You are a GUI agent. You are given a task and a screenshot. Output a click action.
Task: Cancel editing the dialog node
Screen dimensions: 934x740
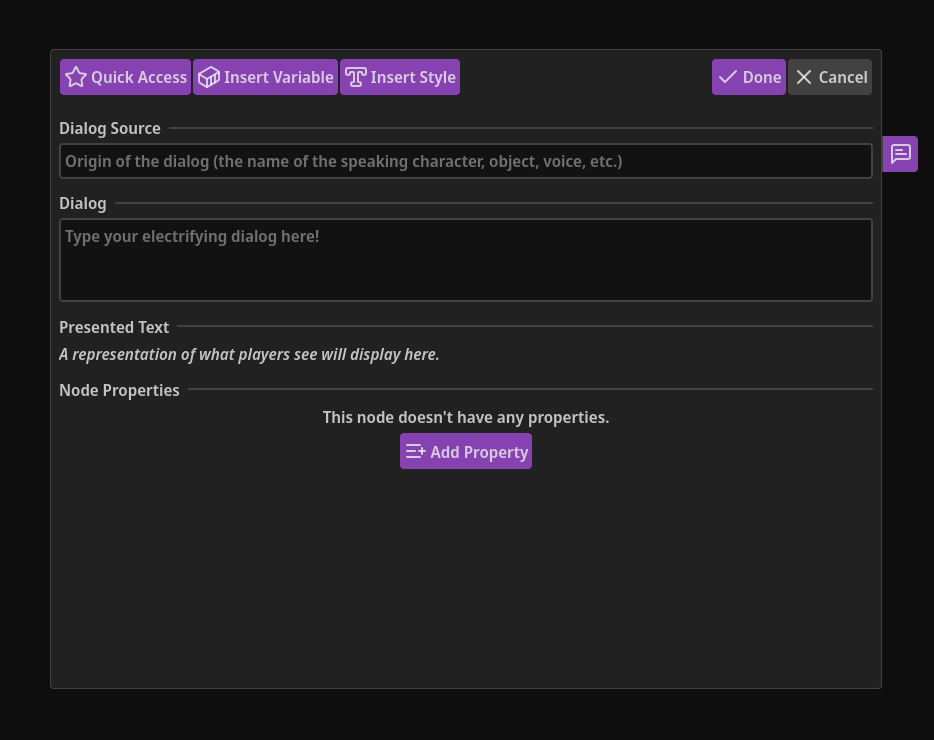click(829, 76)
